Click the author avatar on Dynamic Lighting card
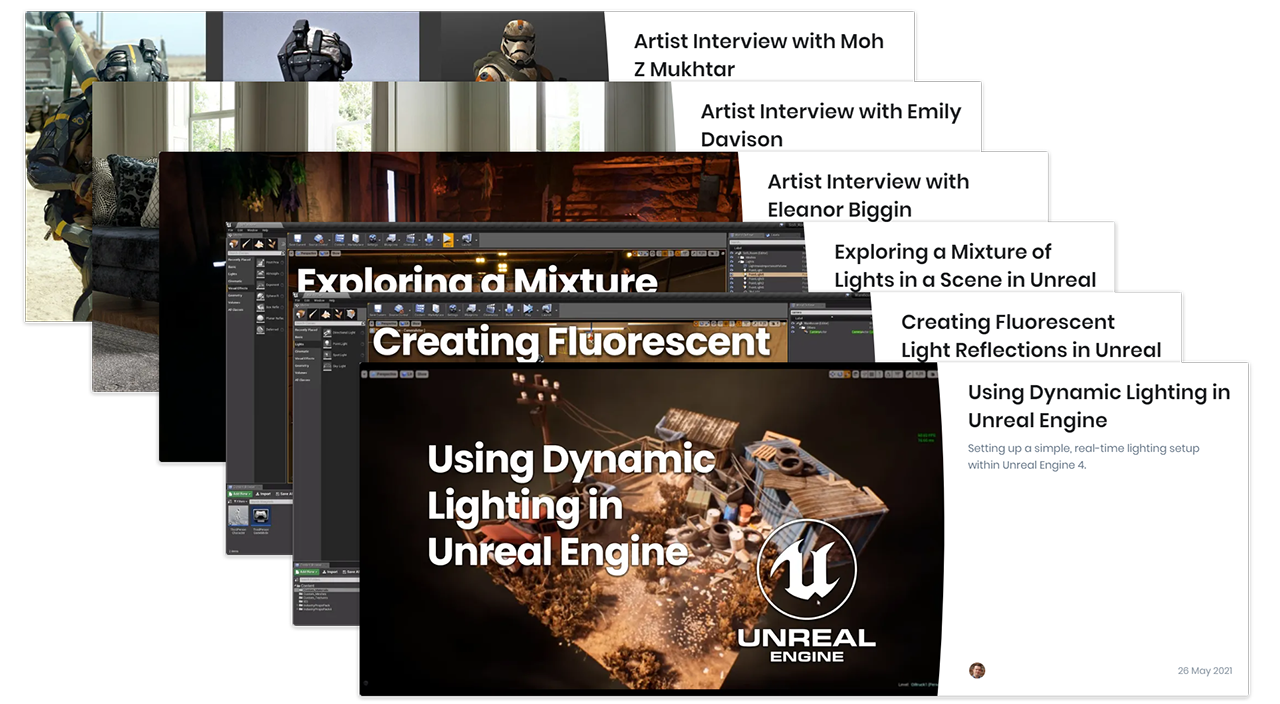Screen dimensions: 1280x704 [977, 670]
